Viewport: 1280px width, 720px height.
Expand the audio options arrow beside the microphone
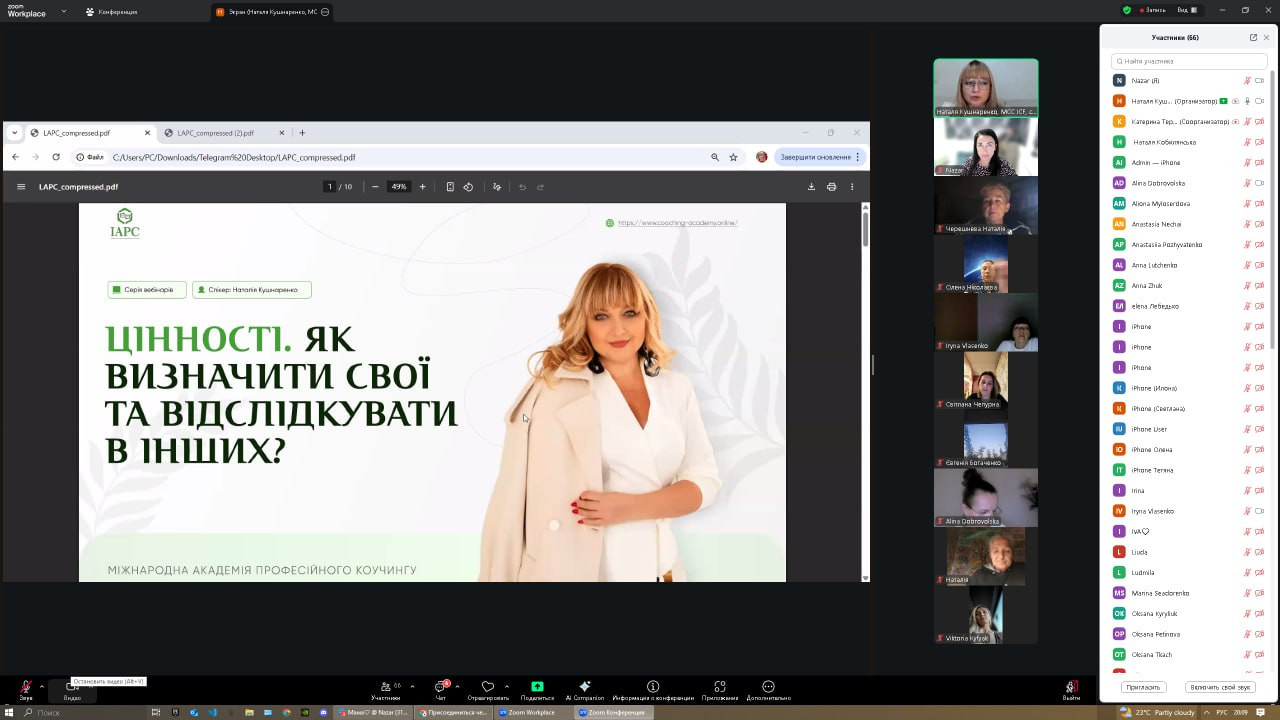pos(41,686)
